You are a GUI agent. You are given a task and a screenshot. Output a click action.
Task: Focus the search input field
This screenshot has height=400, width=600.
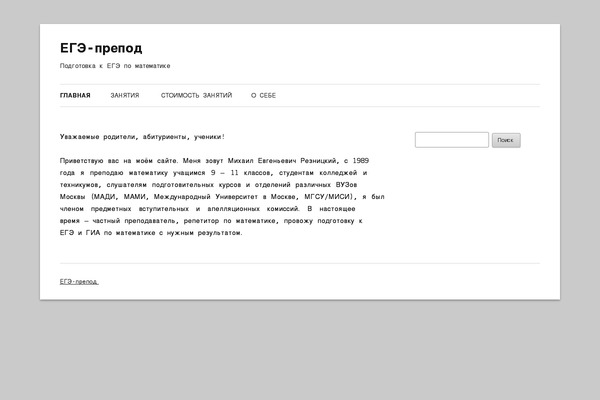[x=452, y=140]
